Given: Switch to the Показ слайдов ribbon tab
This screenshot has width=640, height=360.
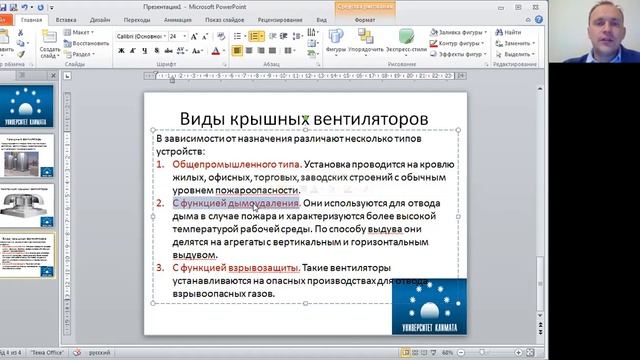Looking at the screenshot, I should coord(224,20).
